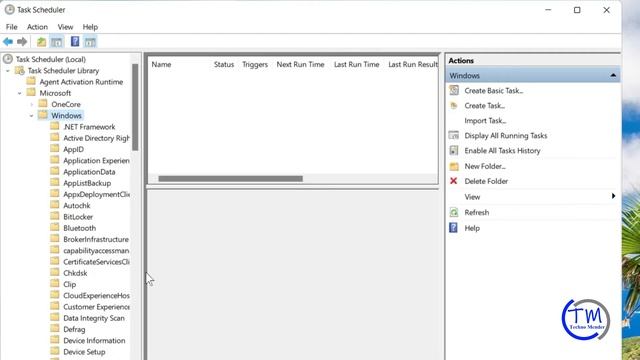Viewport: 640px width, 360px height.
Task: Click Display All Running Tasks action
Action: pos(506,136)
